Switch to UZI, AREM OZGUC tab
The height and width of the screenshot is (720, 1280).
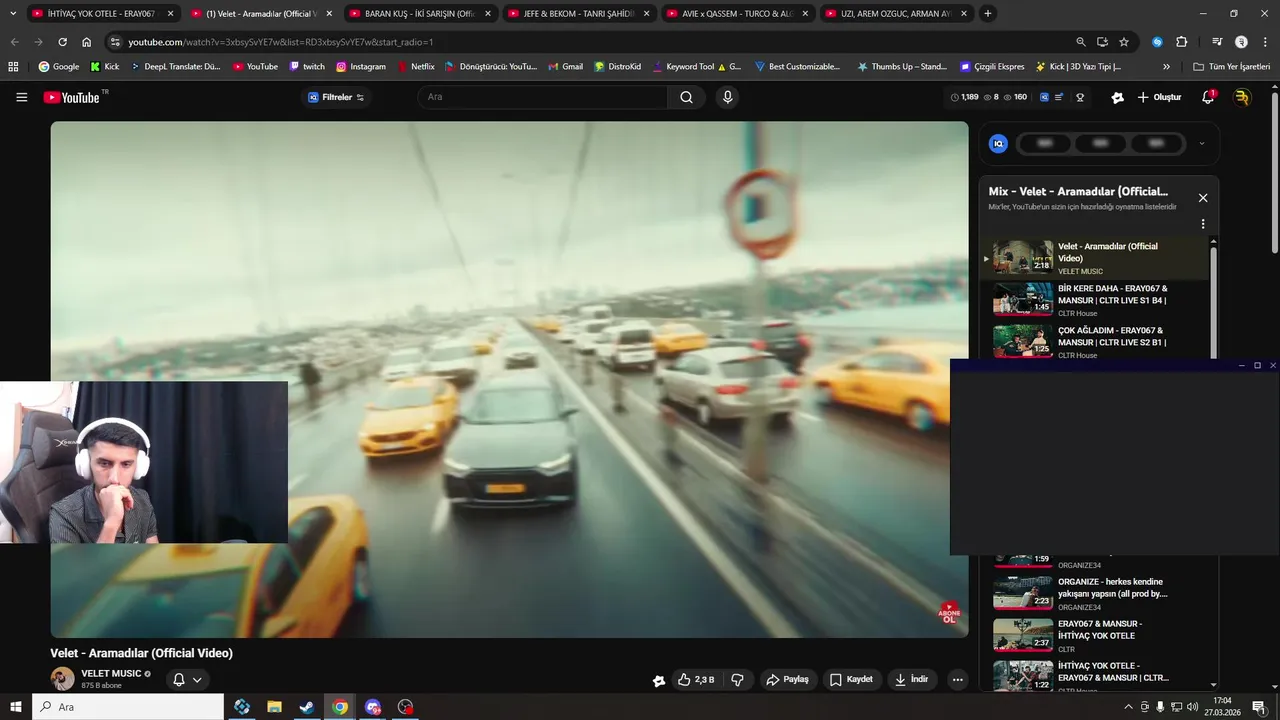(x=895, y=14)
